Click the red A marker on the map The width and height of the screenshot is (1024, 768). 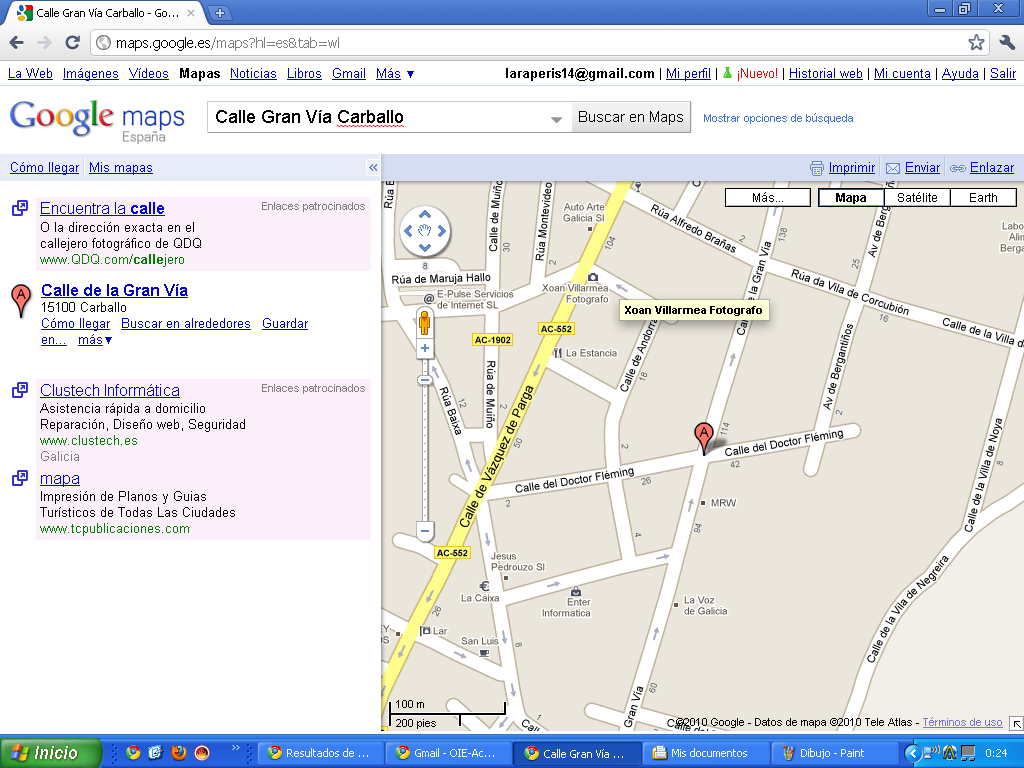click(x=703, y=436)
